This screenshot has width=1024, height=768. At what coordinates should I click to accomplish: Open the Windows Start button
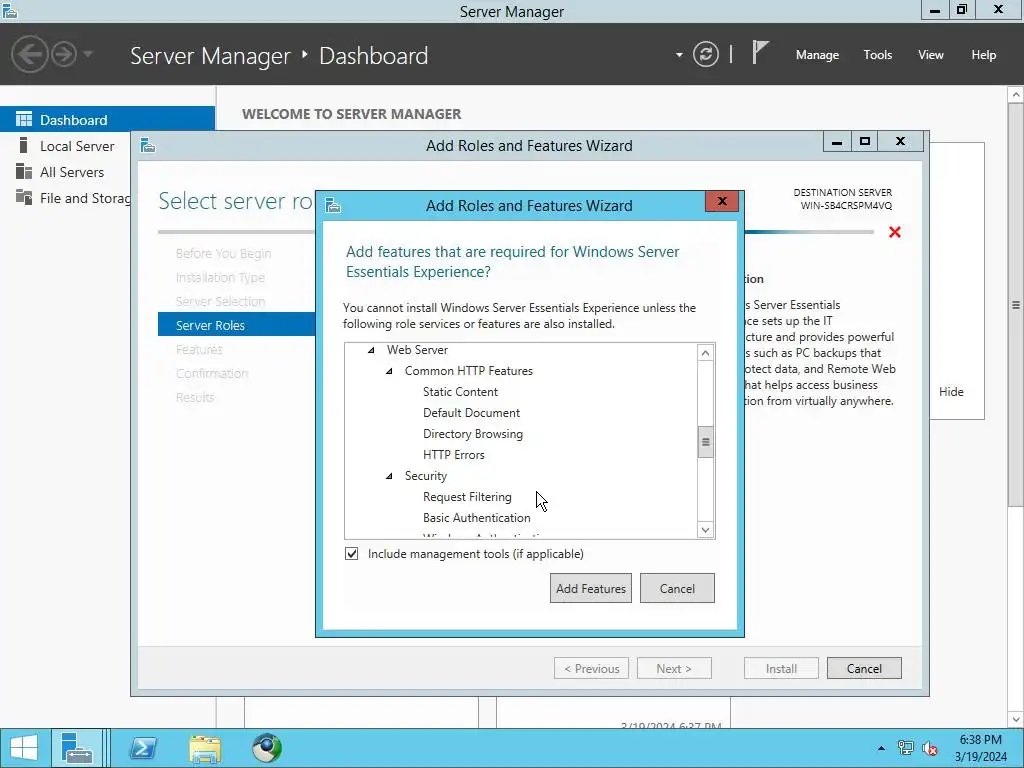24,748
